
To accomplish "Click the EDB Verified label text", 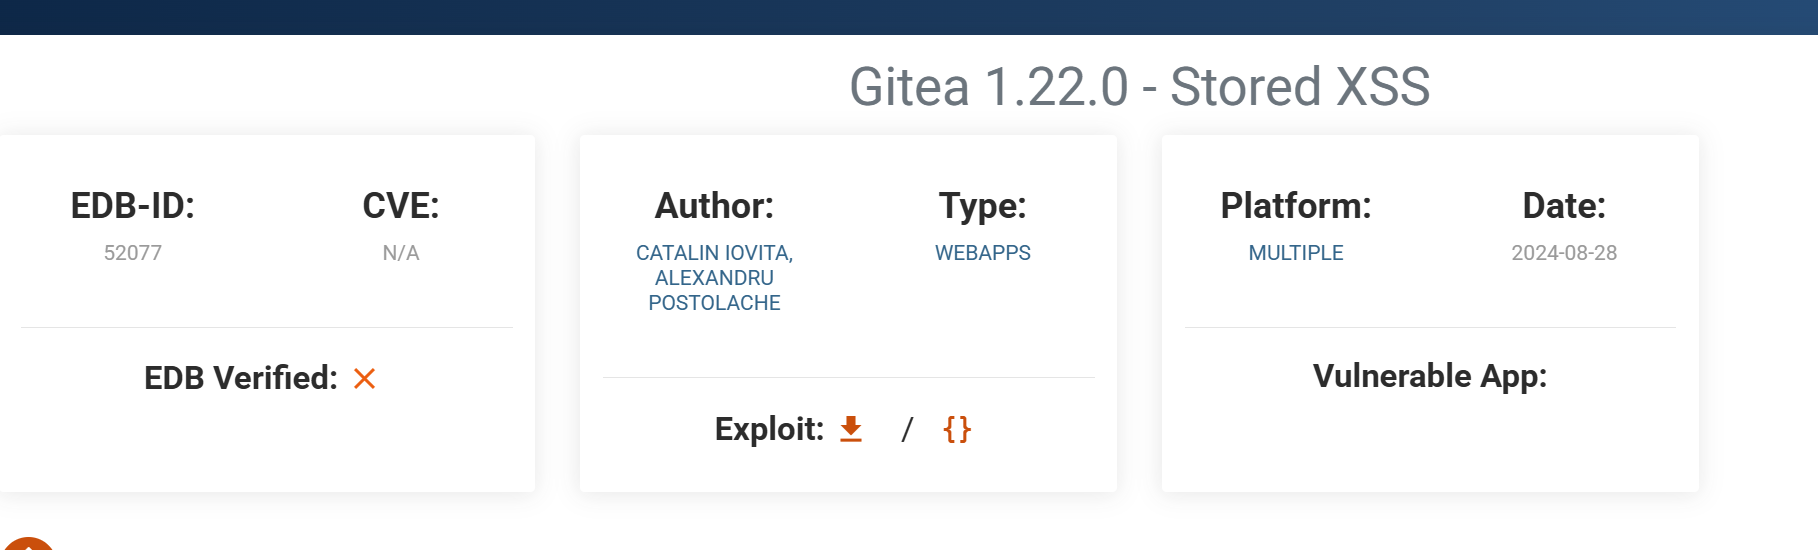I will point(241,378).
